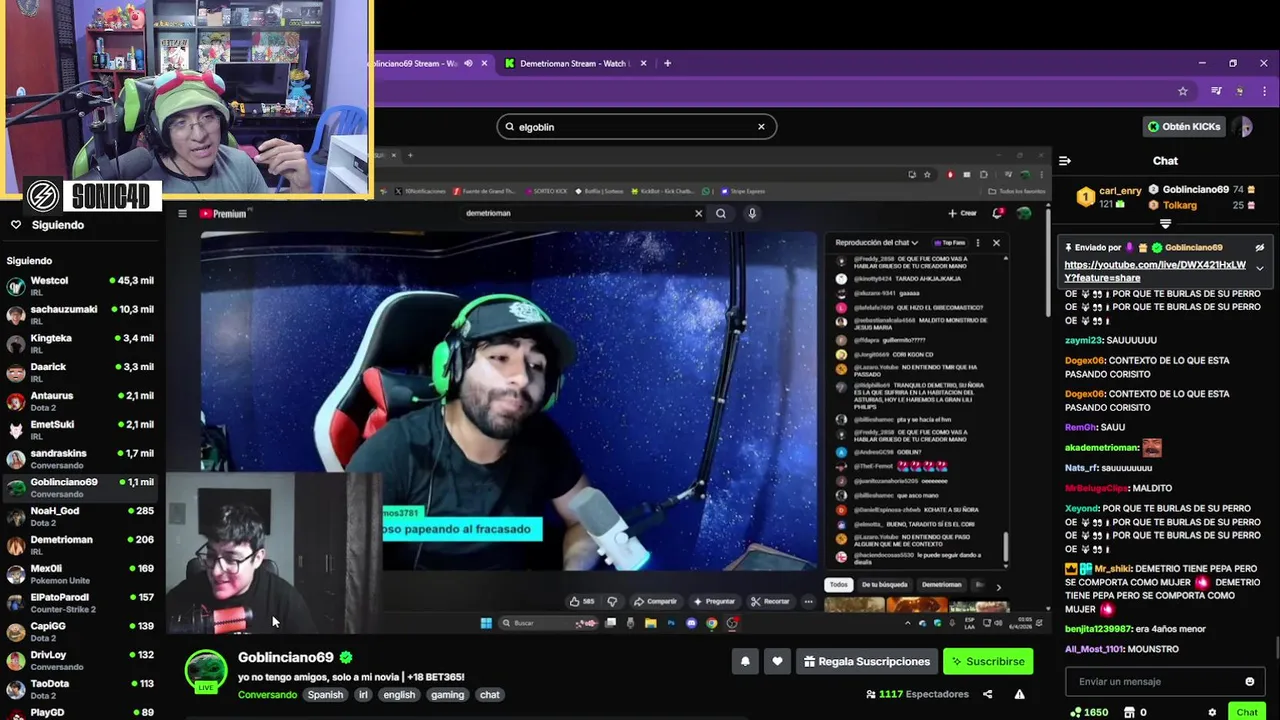Image resolution: width=1280 pixels, height=720 pixels.
Task: Open sandraskins channel in the sidebar
Action: pyautogui.click(x=81, y=459)
